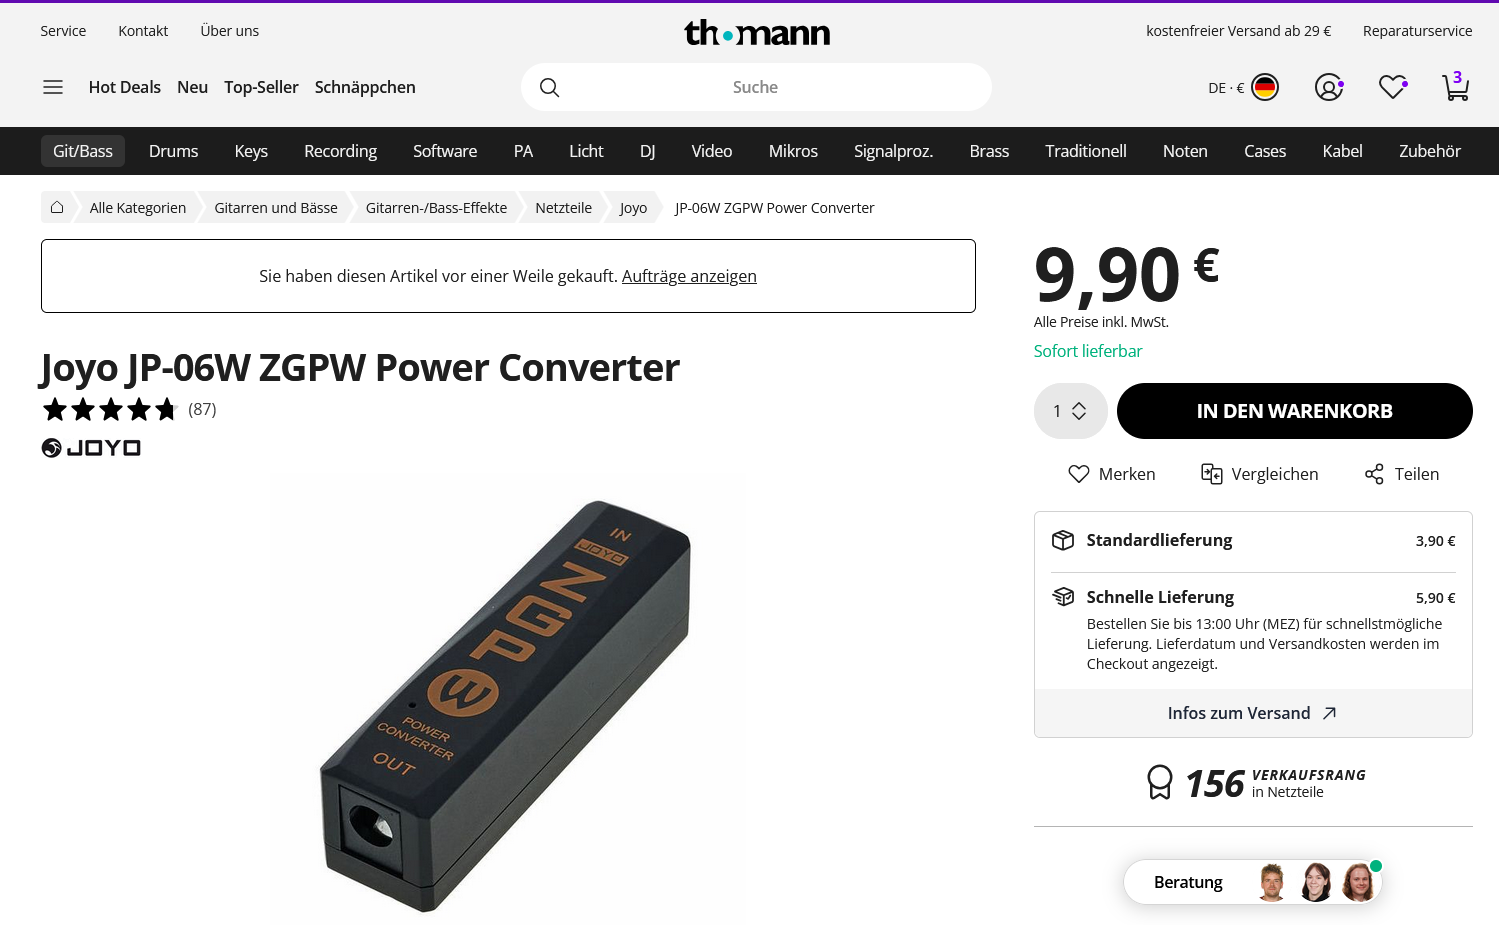Click the Joyo brand logo

[x=91, y=448]
